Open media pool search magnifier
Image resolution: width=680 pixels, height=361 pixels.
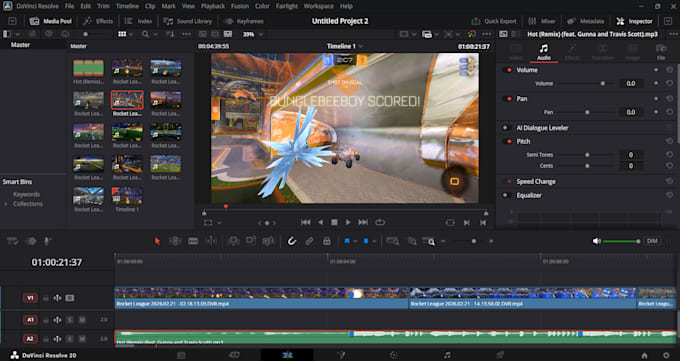point(145,34)
